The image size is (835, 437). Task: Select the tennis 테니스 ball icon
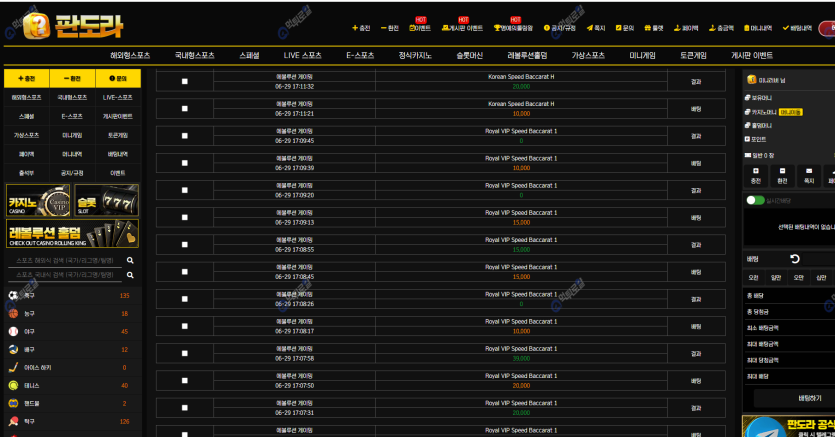click(13, 385)
